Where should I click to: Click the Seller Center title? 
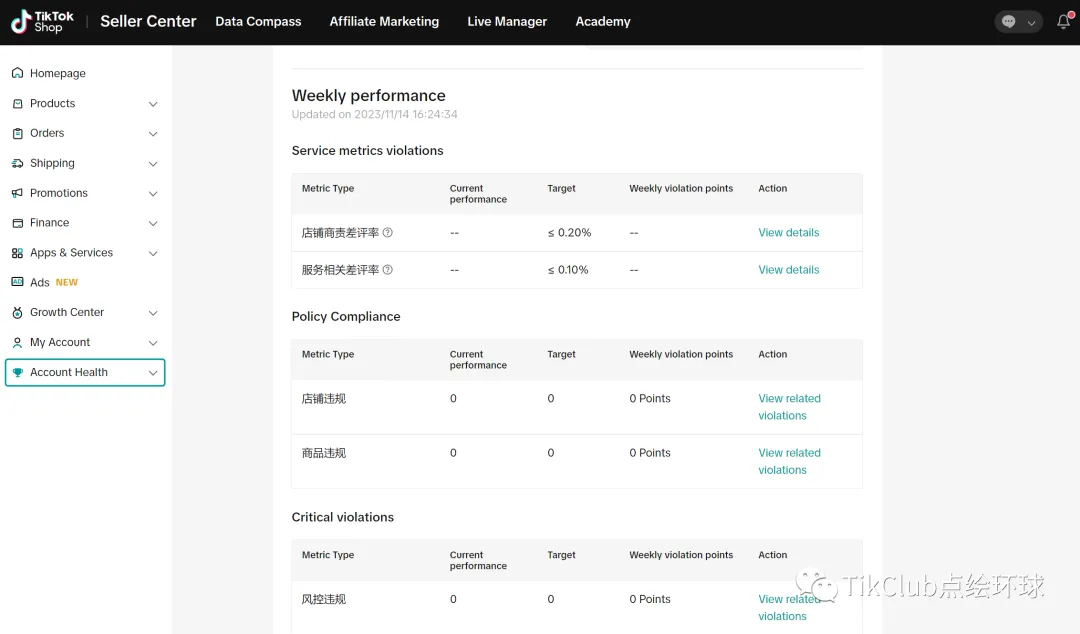click(x=148, y=21)
